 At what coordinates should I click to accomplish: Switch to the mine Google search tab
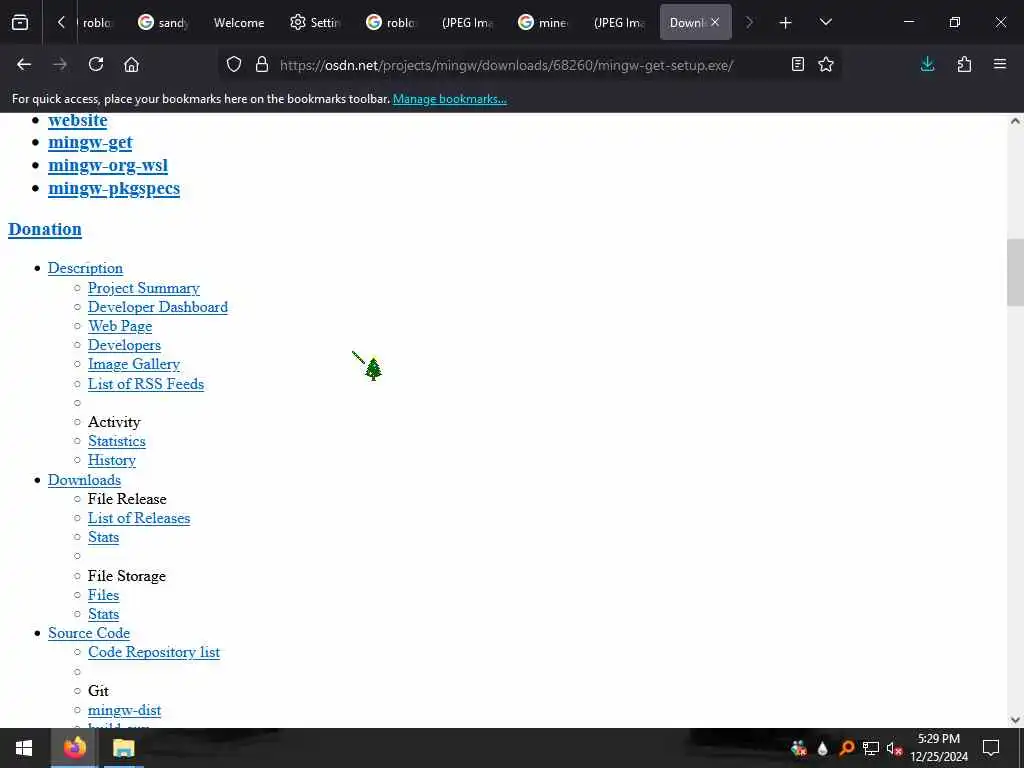click(543, 23)
